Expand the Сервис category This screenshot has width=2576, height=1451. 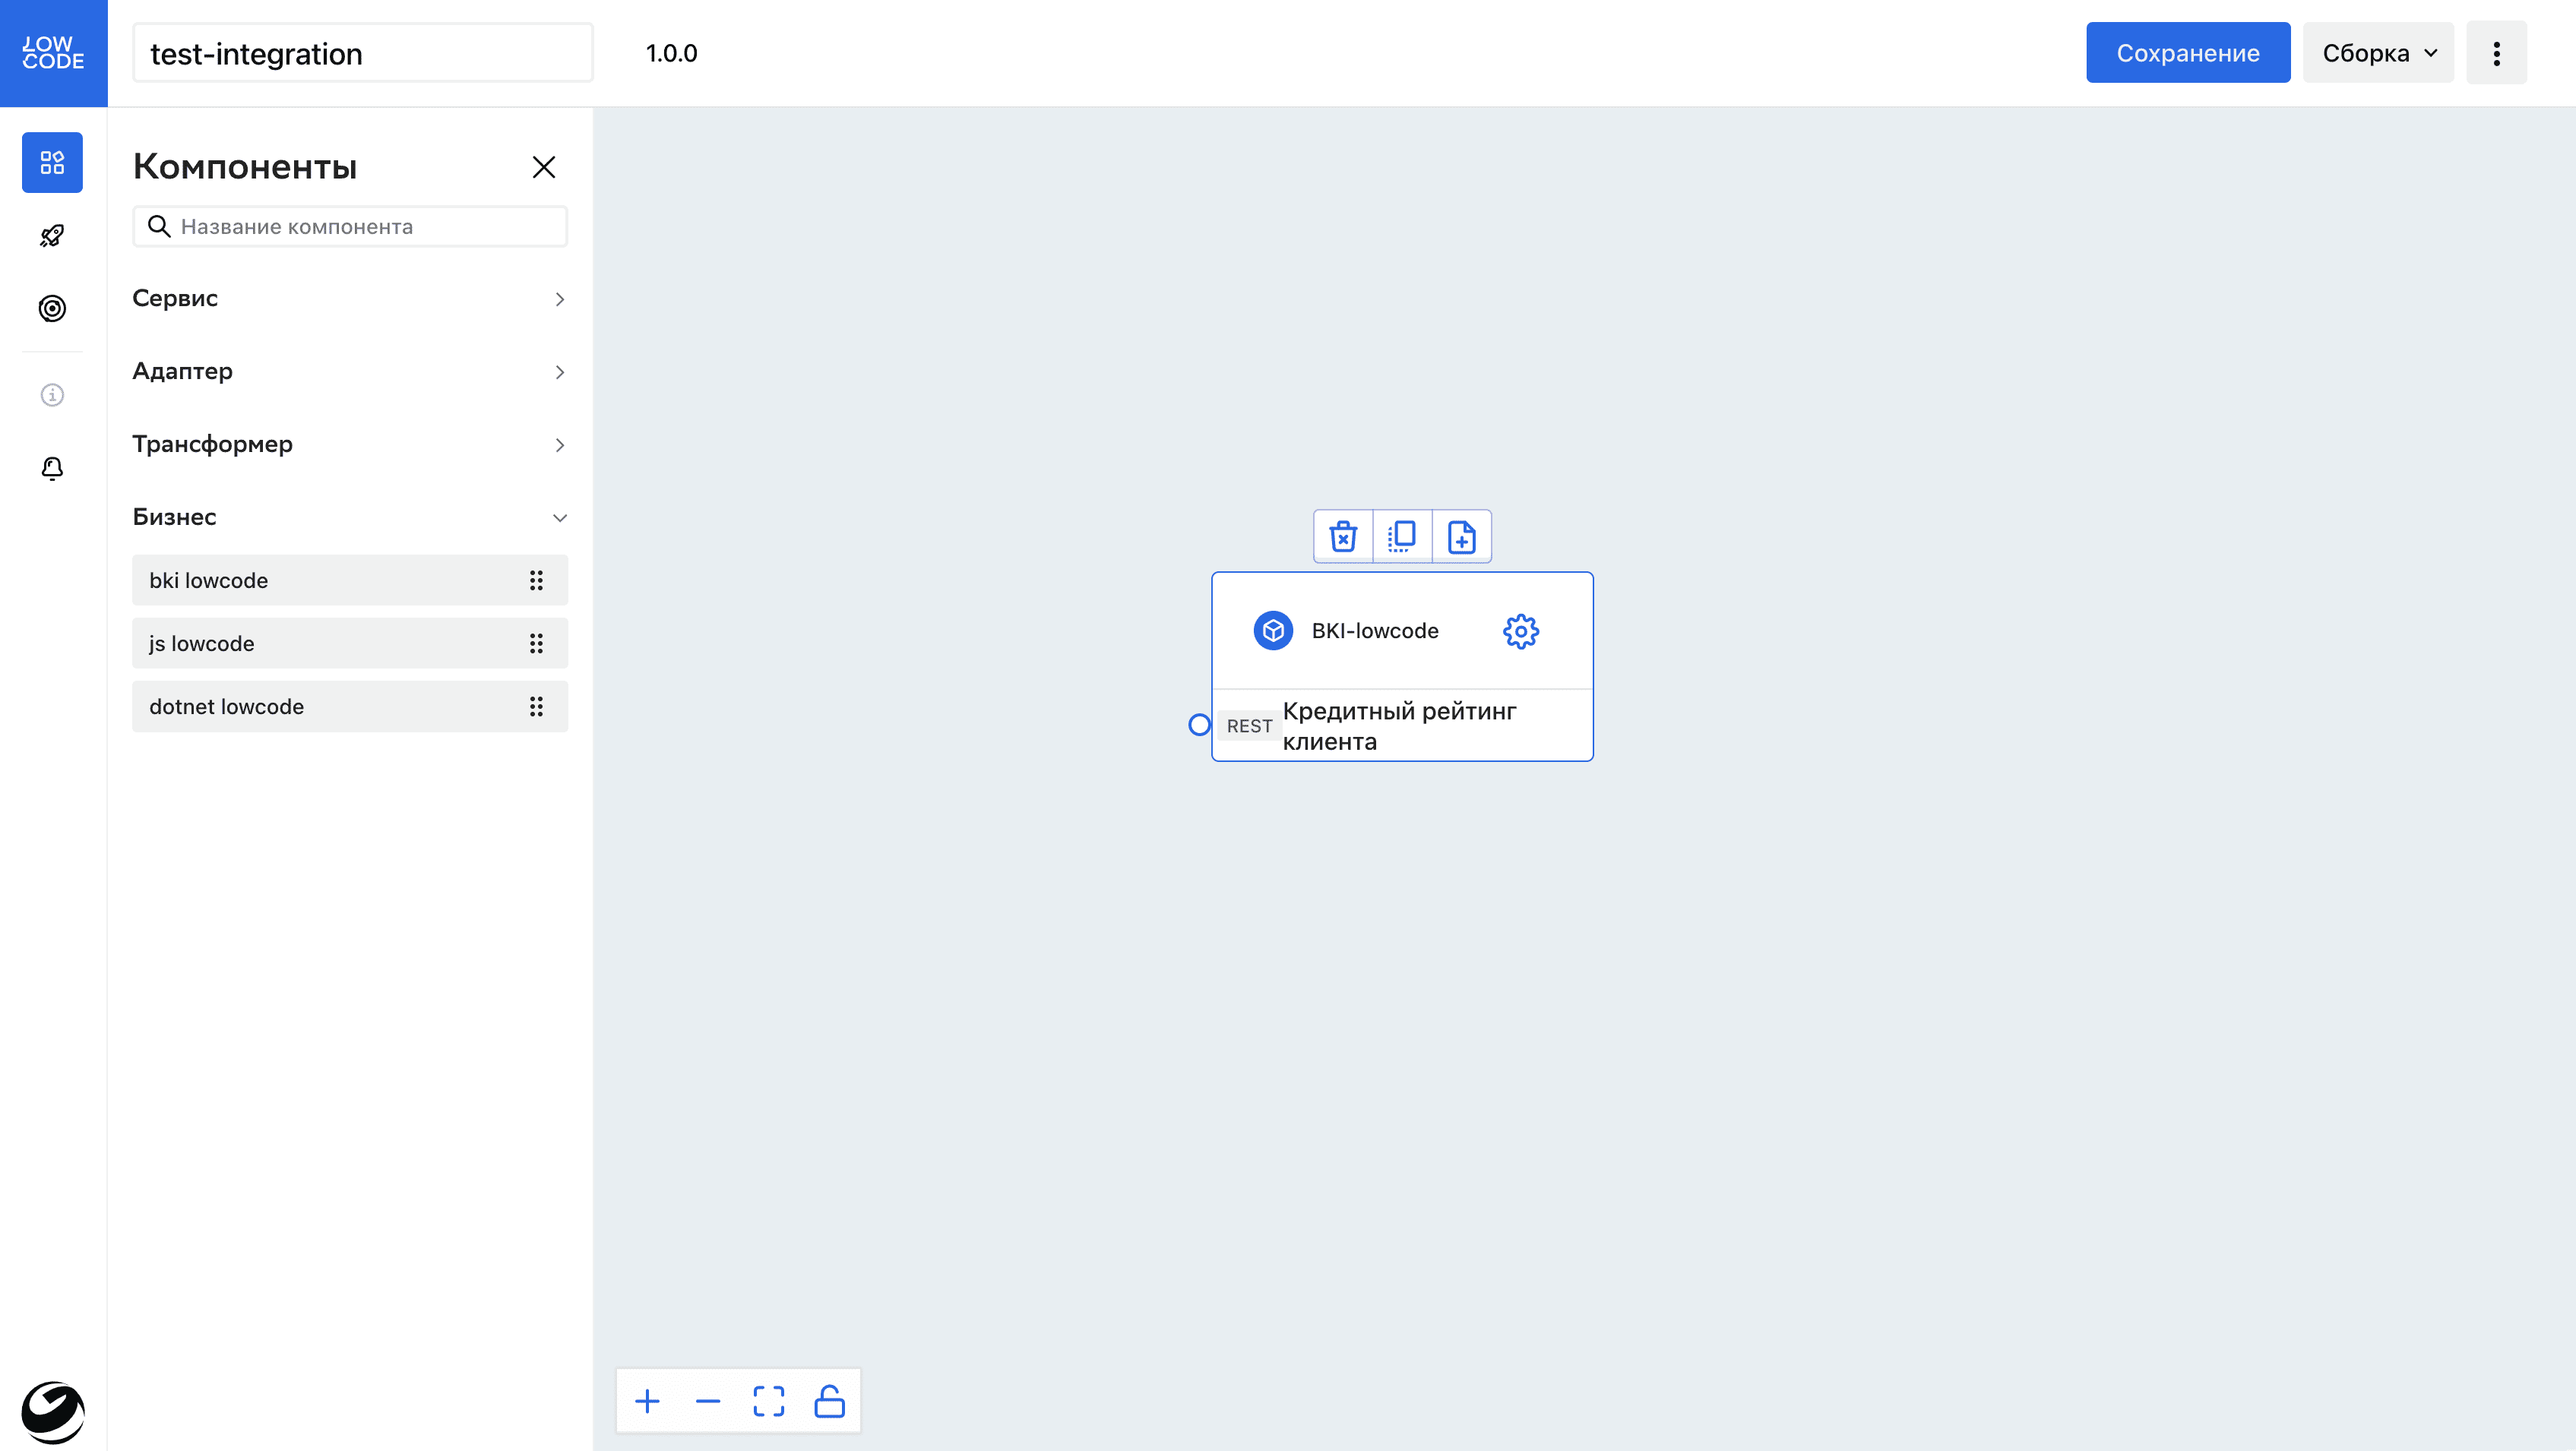point(349,298)
